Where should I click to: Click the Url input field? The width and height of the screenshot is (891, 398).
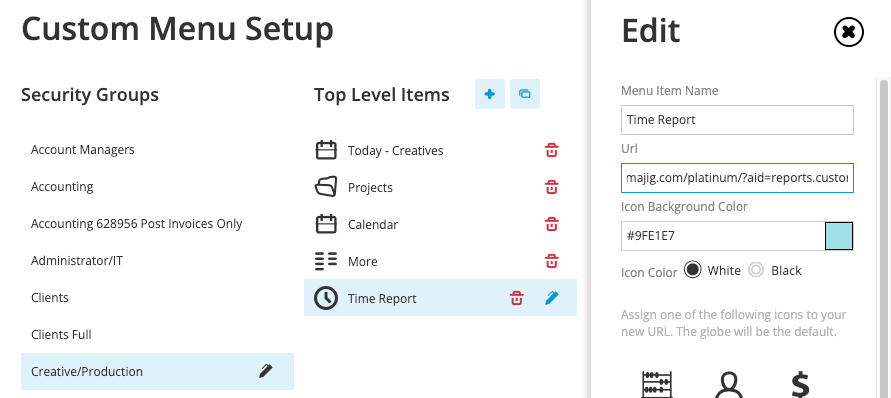click(737, 178)
